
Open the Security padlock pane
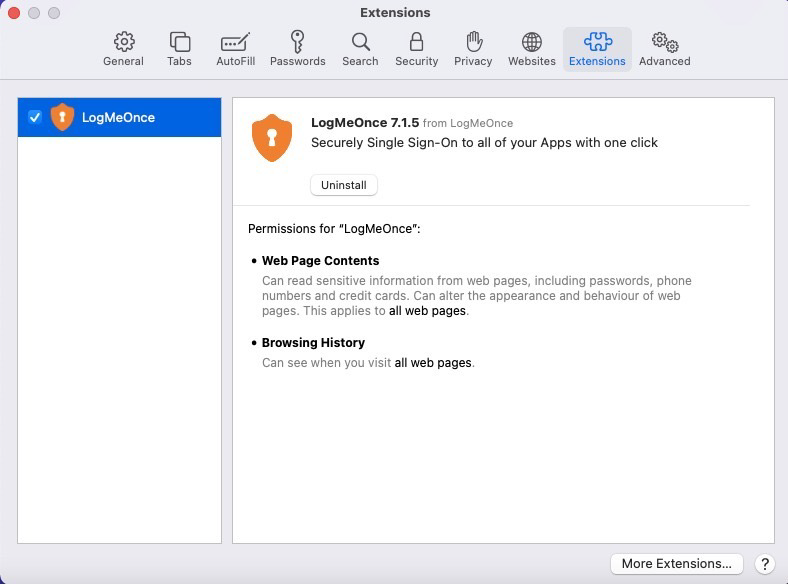click(x=416, y=49)
